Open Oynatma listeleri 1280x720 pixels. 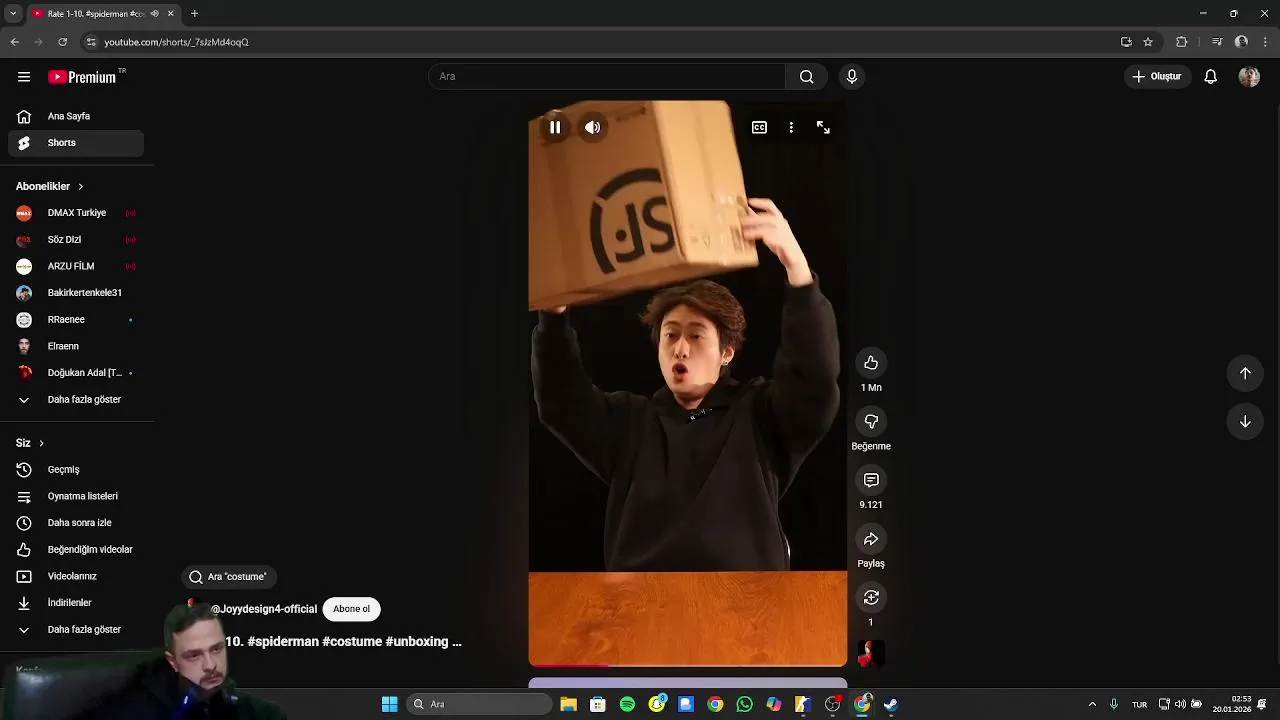(x=76, y=496)
